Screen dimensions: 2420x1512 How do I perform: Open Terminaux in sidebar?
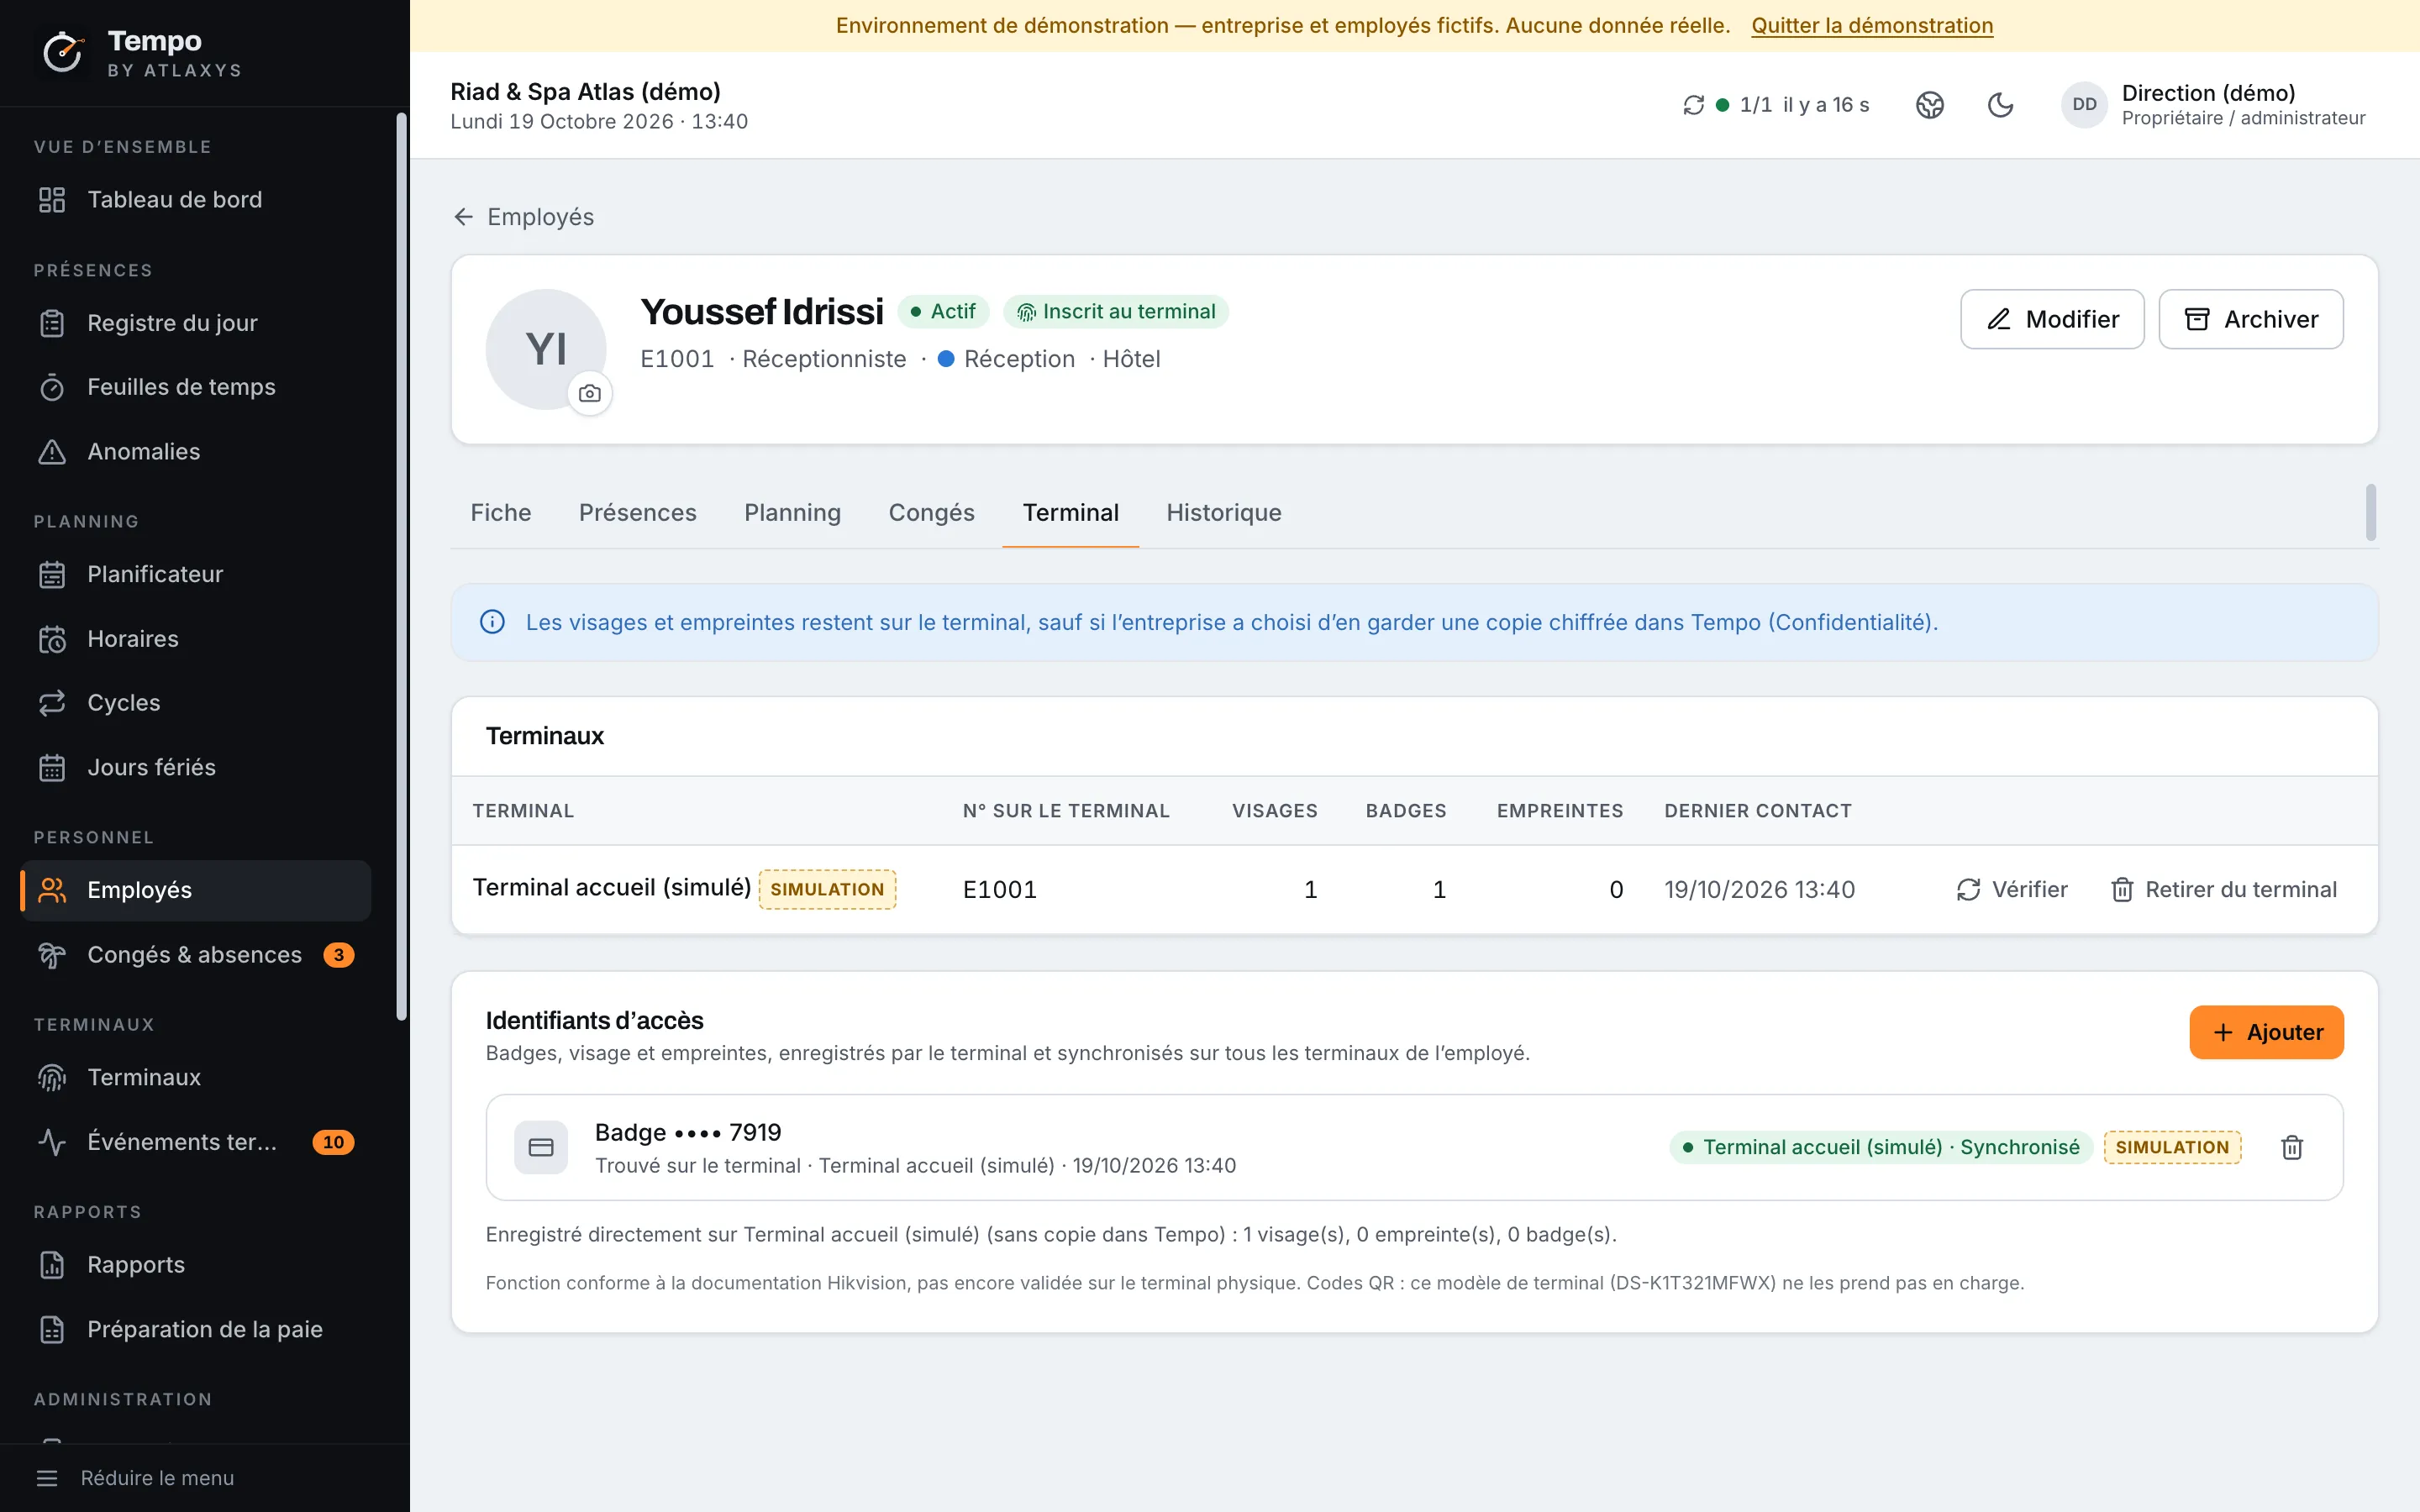click(195, 1077)
